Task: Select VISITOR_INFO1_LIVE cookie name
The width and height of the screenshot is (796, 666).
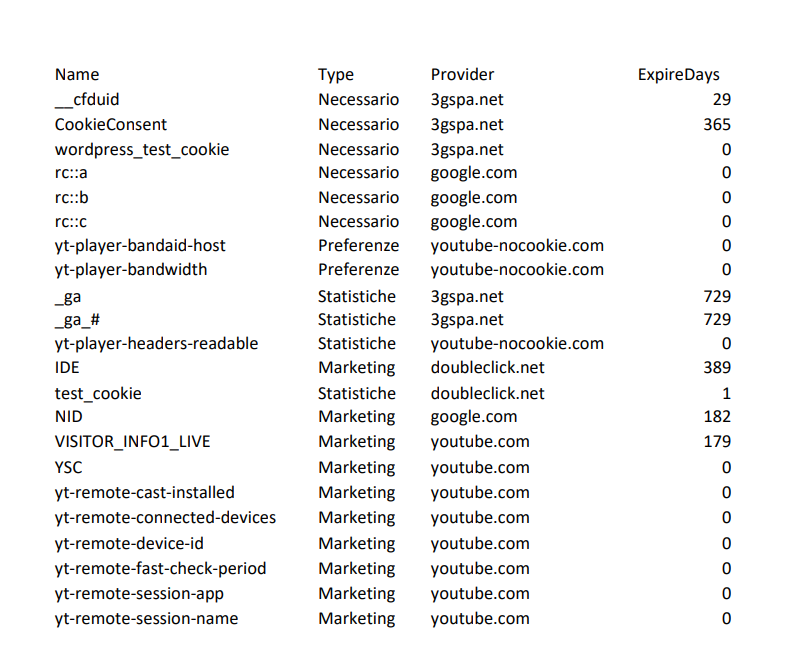Action: point(132,442)
